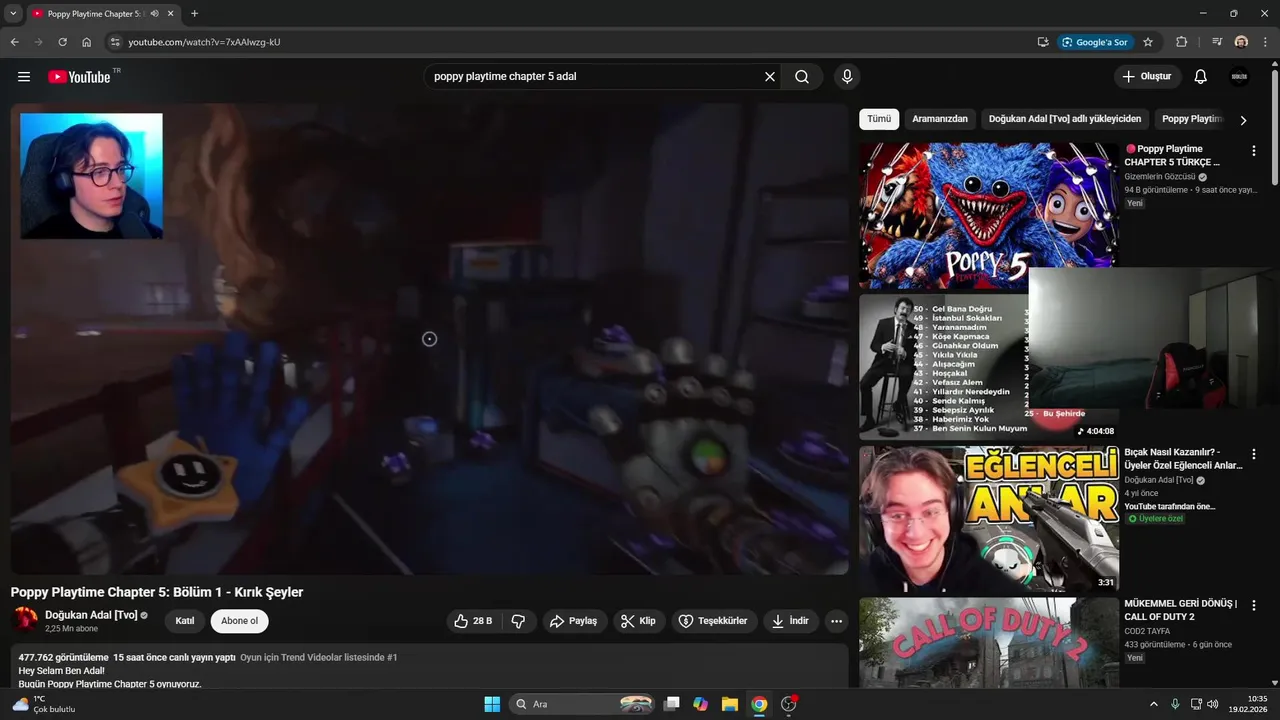Open the YouTube hamburger guide menu
Image resolution: width=1280 pixels, height=720 pixels.
click(24, 77)
